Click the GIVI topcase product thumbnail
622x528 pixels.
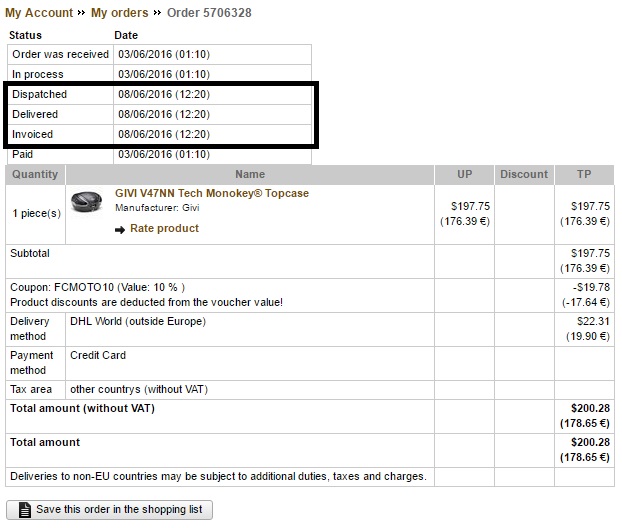(x=87, y=205)
